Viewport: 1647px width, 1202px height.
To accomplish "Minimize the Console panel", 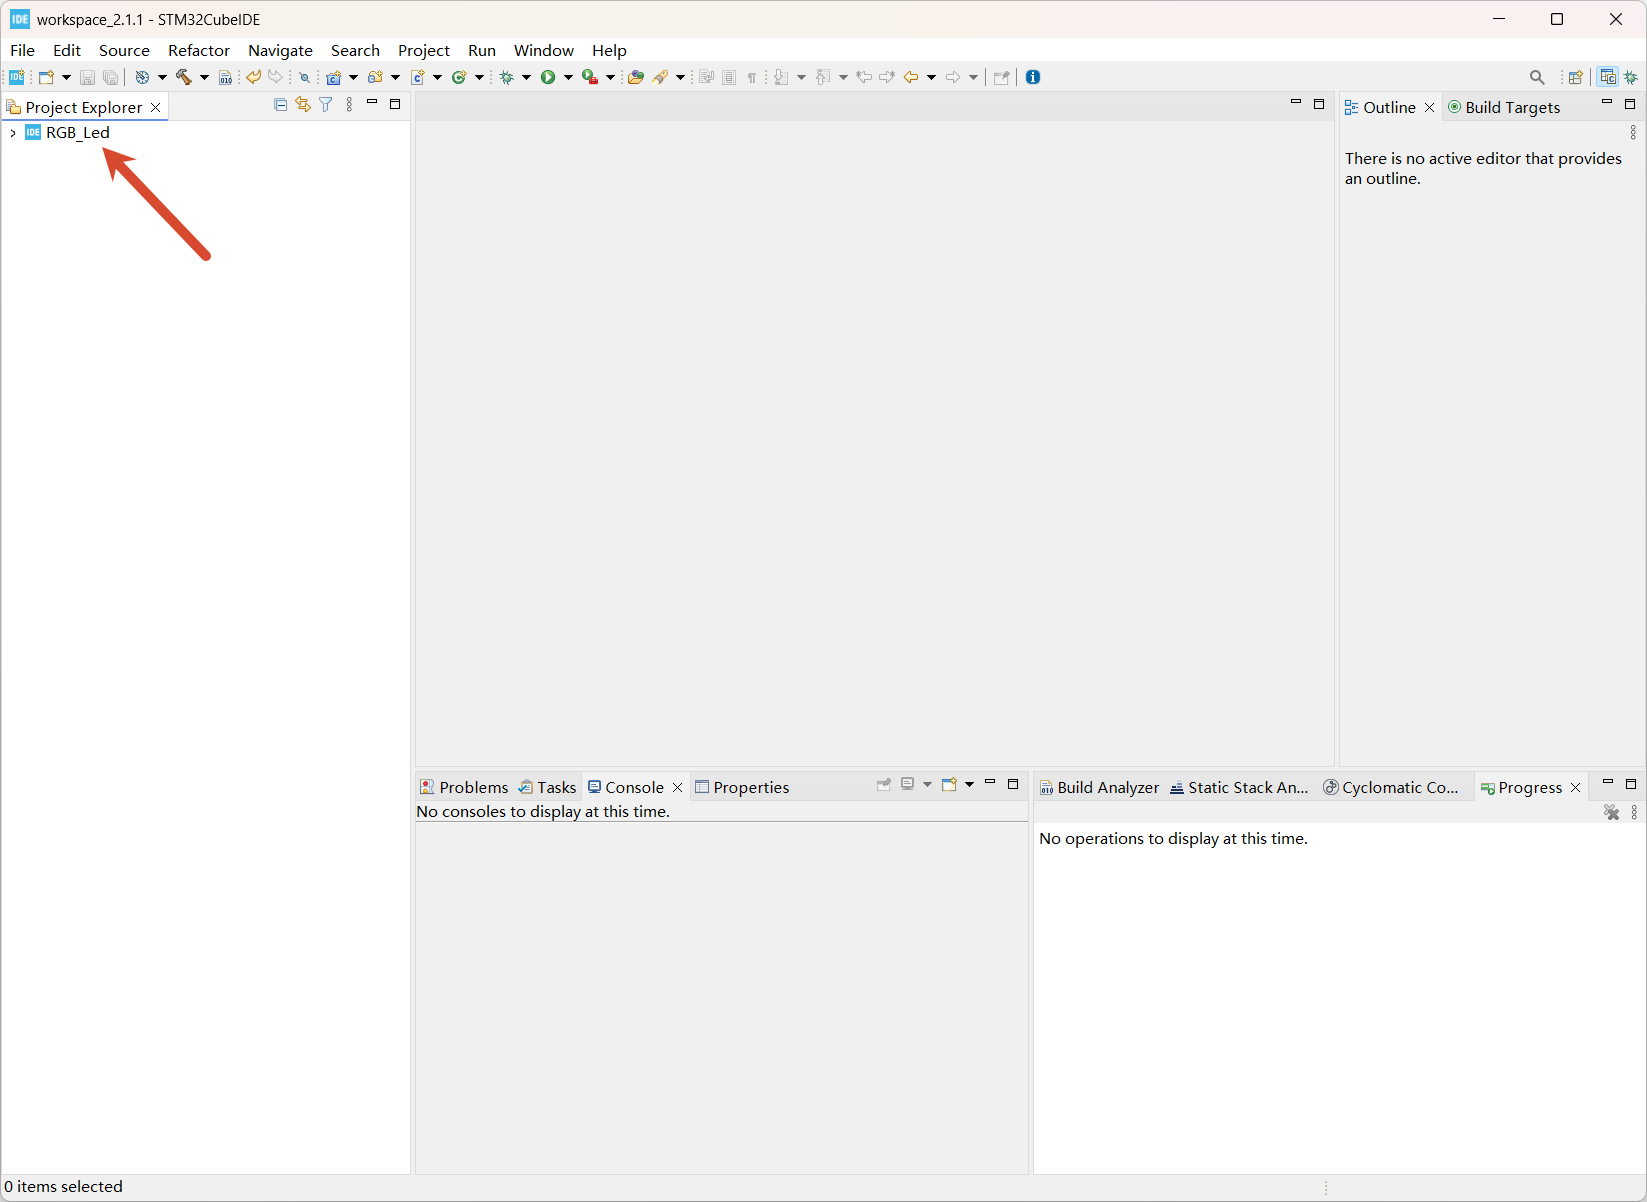I will pyautogui.click(x=990, y=783).
